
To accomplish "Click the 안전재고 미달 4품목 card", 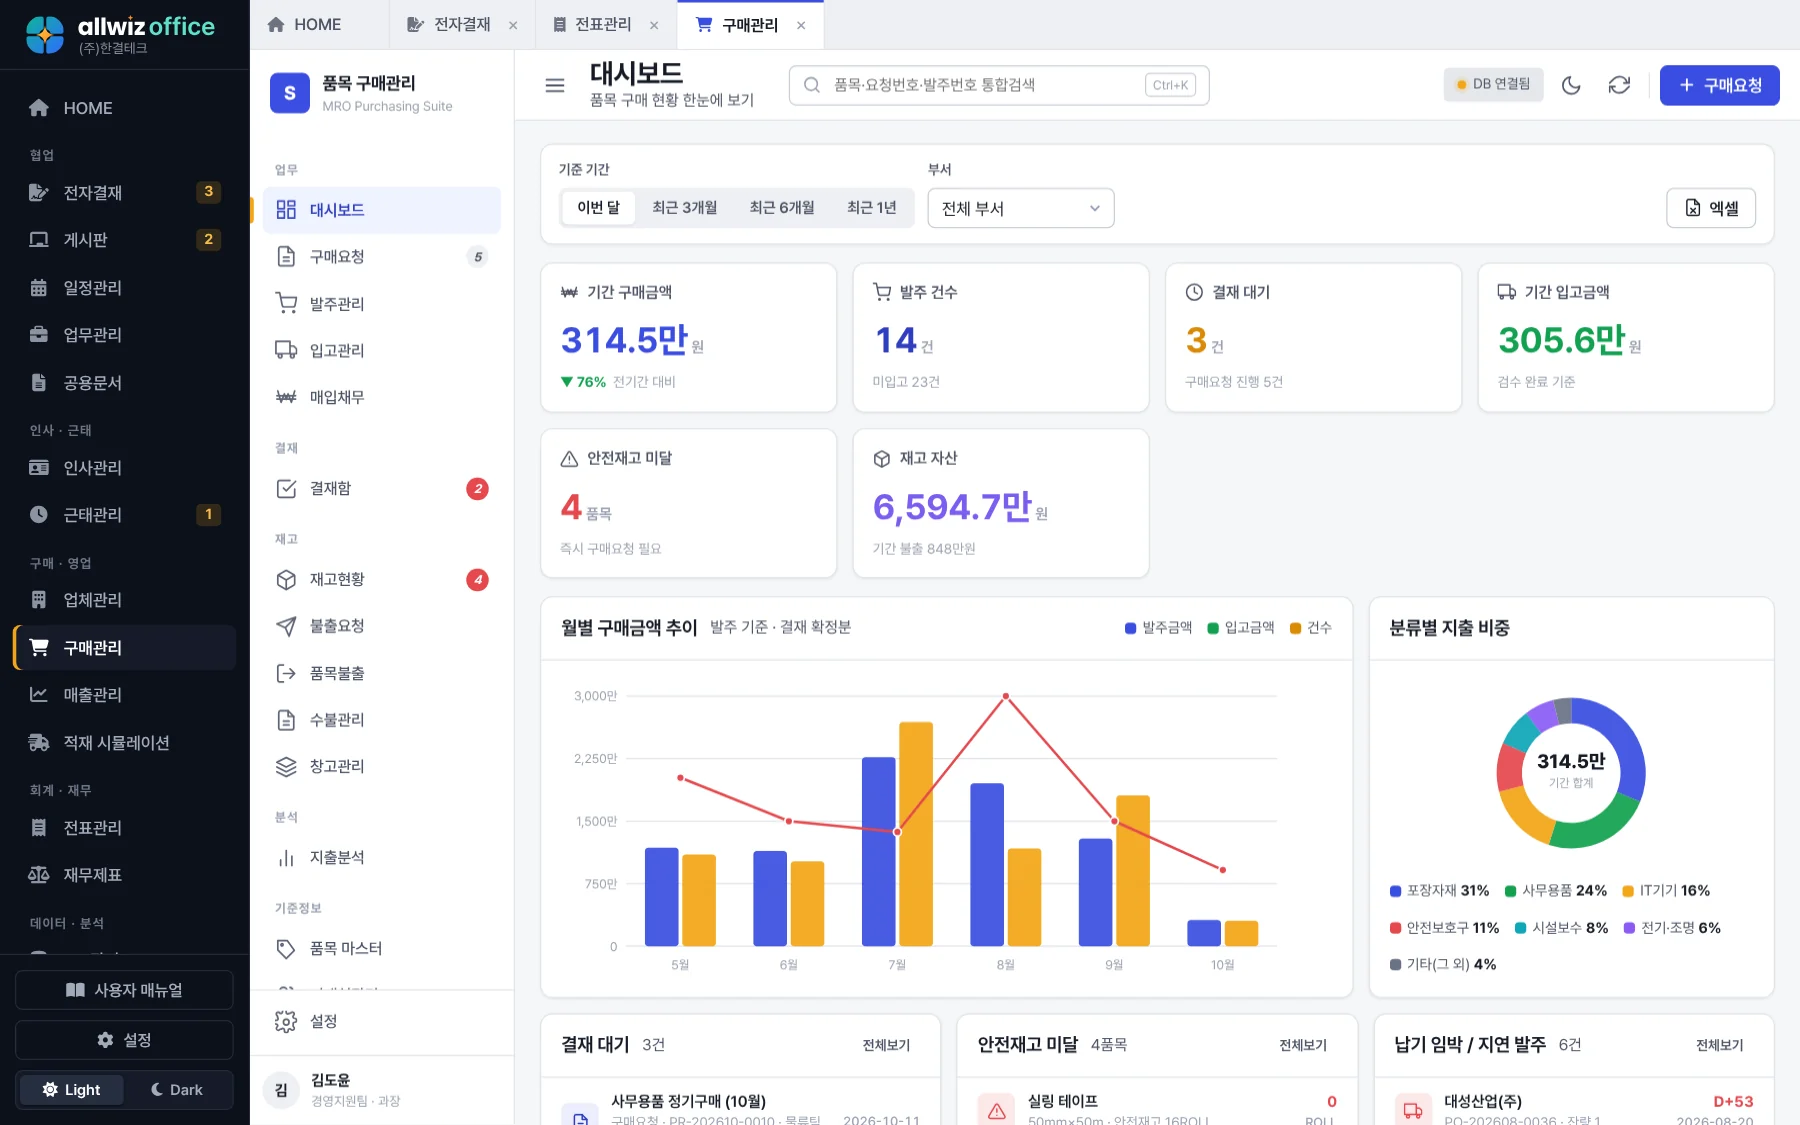I will tap(688, 504).
